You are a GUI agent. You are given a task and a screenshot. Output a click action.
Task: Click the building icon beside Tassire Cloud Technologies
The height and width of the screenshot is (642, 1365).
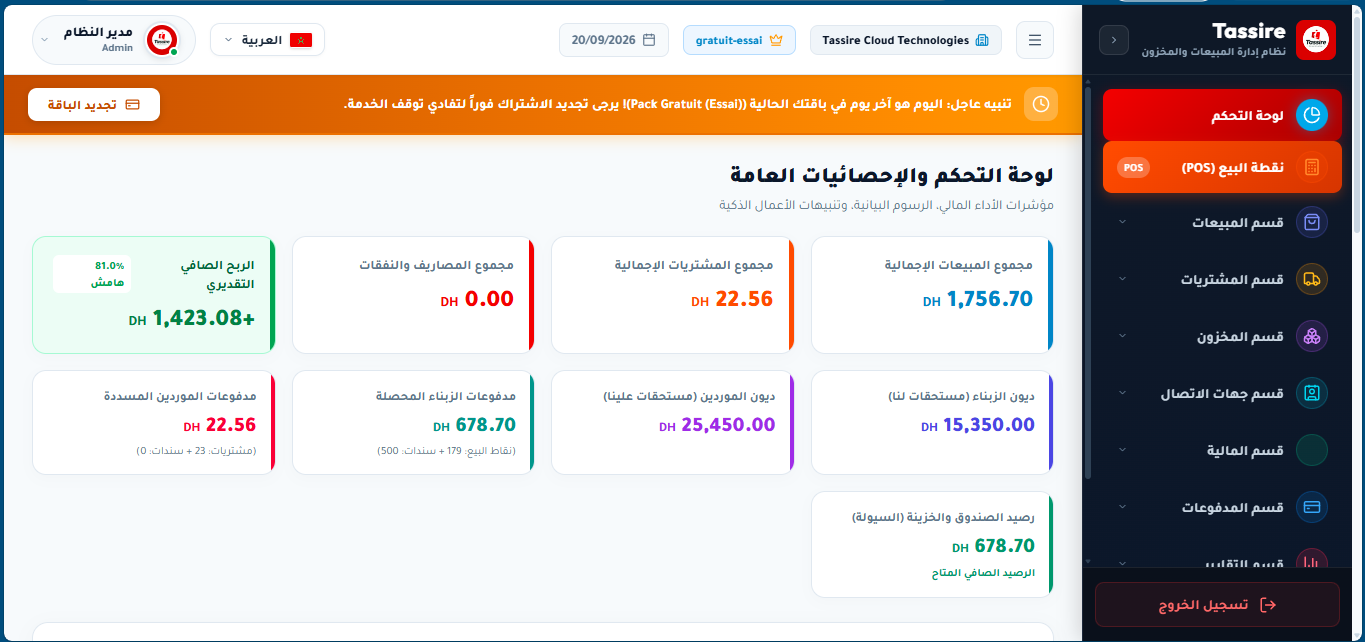(982, 40)
